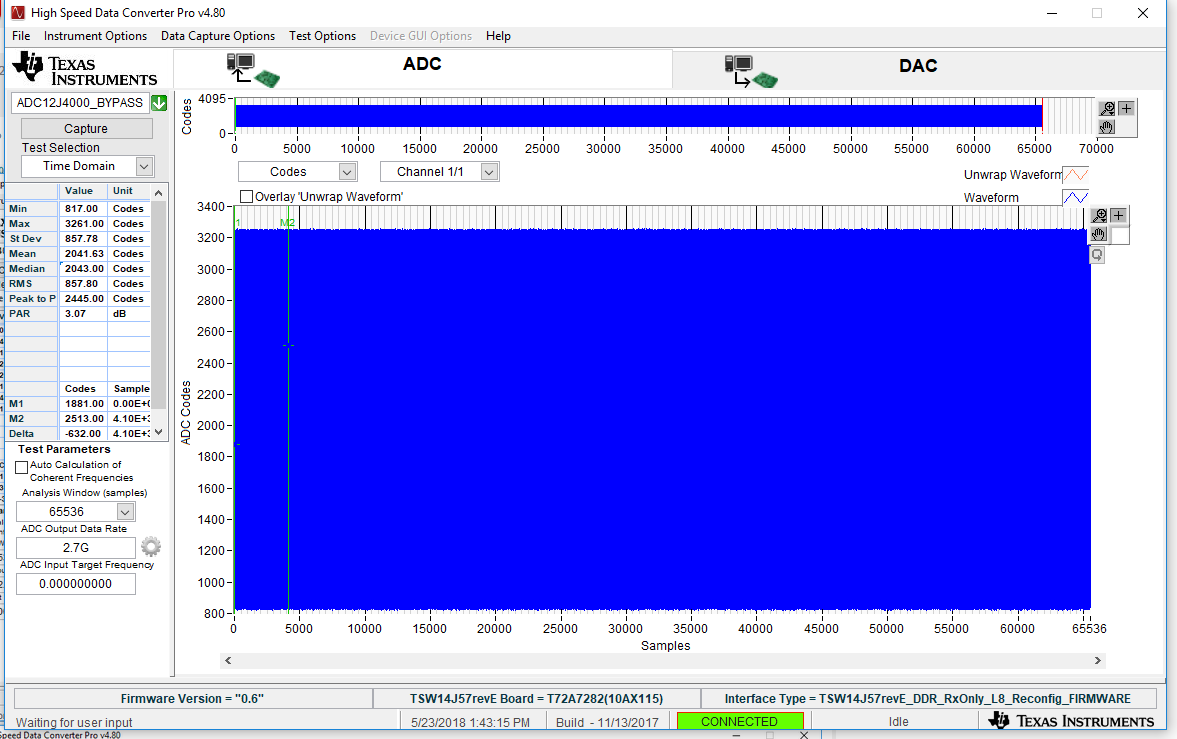
Task: Click the graph horizontal scrollbar right arrow
Action: [1097, 661]
